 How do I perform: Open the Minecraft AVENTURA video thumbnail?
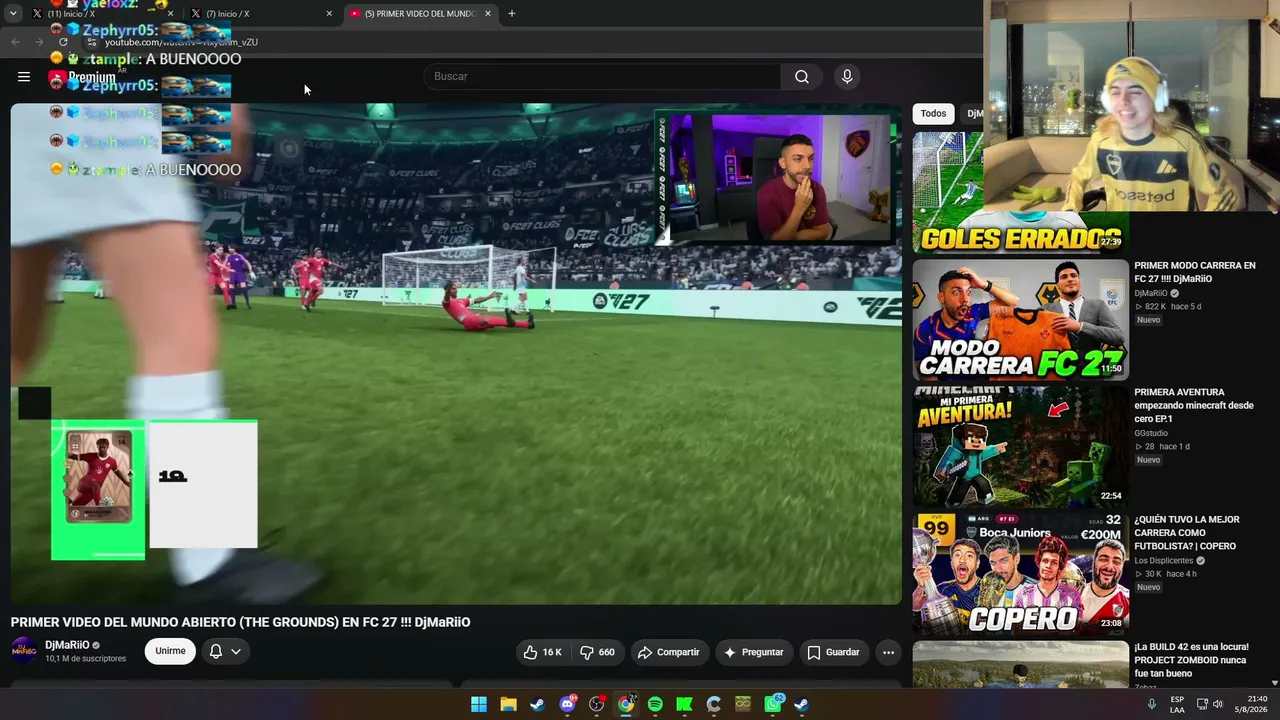point(1020,447)
